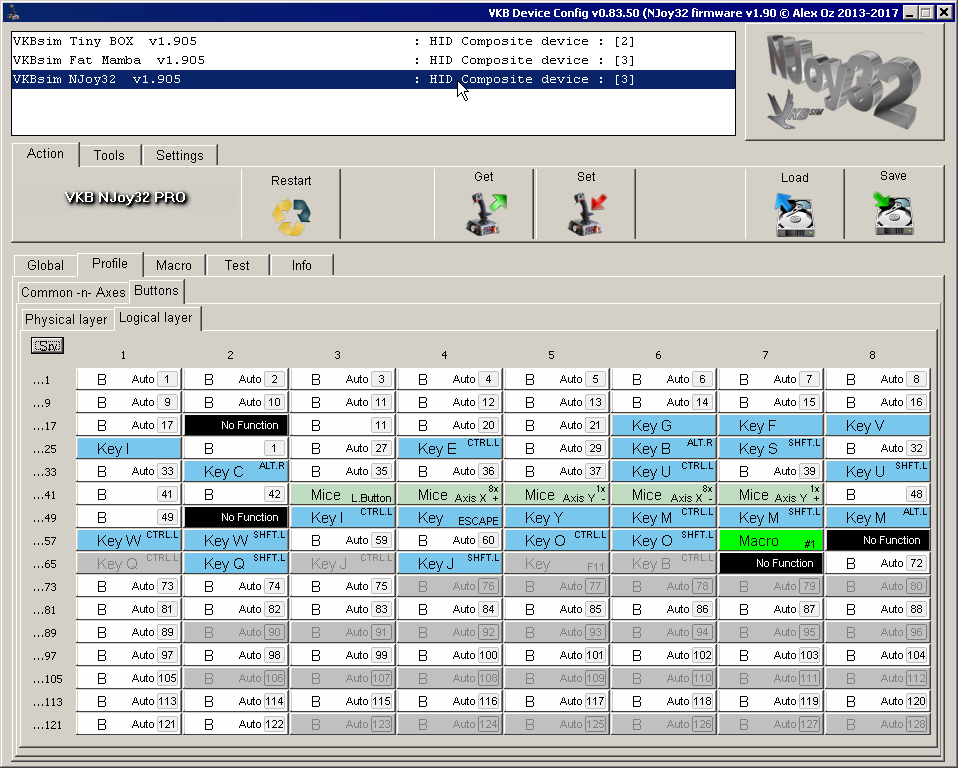Image resolution: width=958 pixels, height=768 pixels.
Task: Click the Key U CTRL.L cell
Action: (664, 472)
